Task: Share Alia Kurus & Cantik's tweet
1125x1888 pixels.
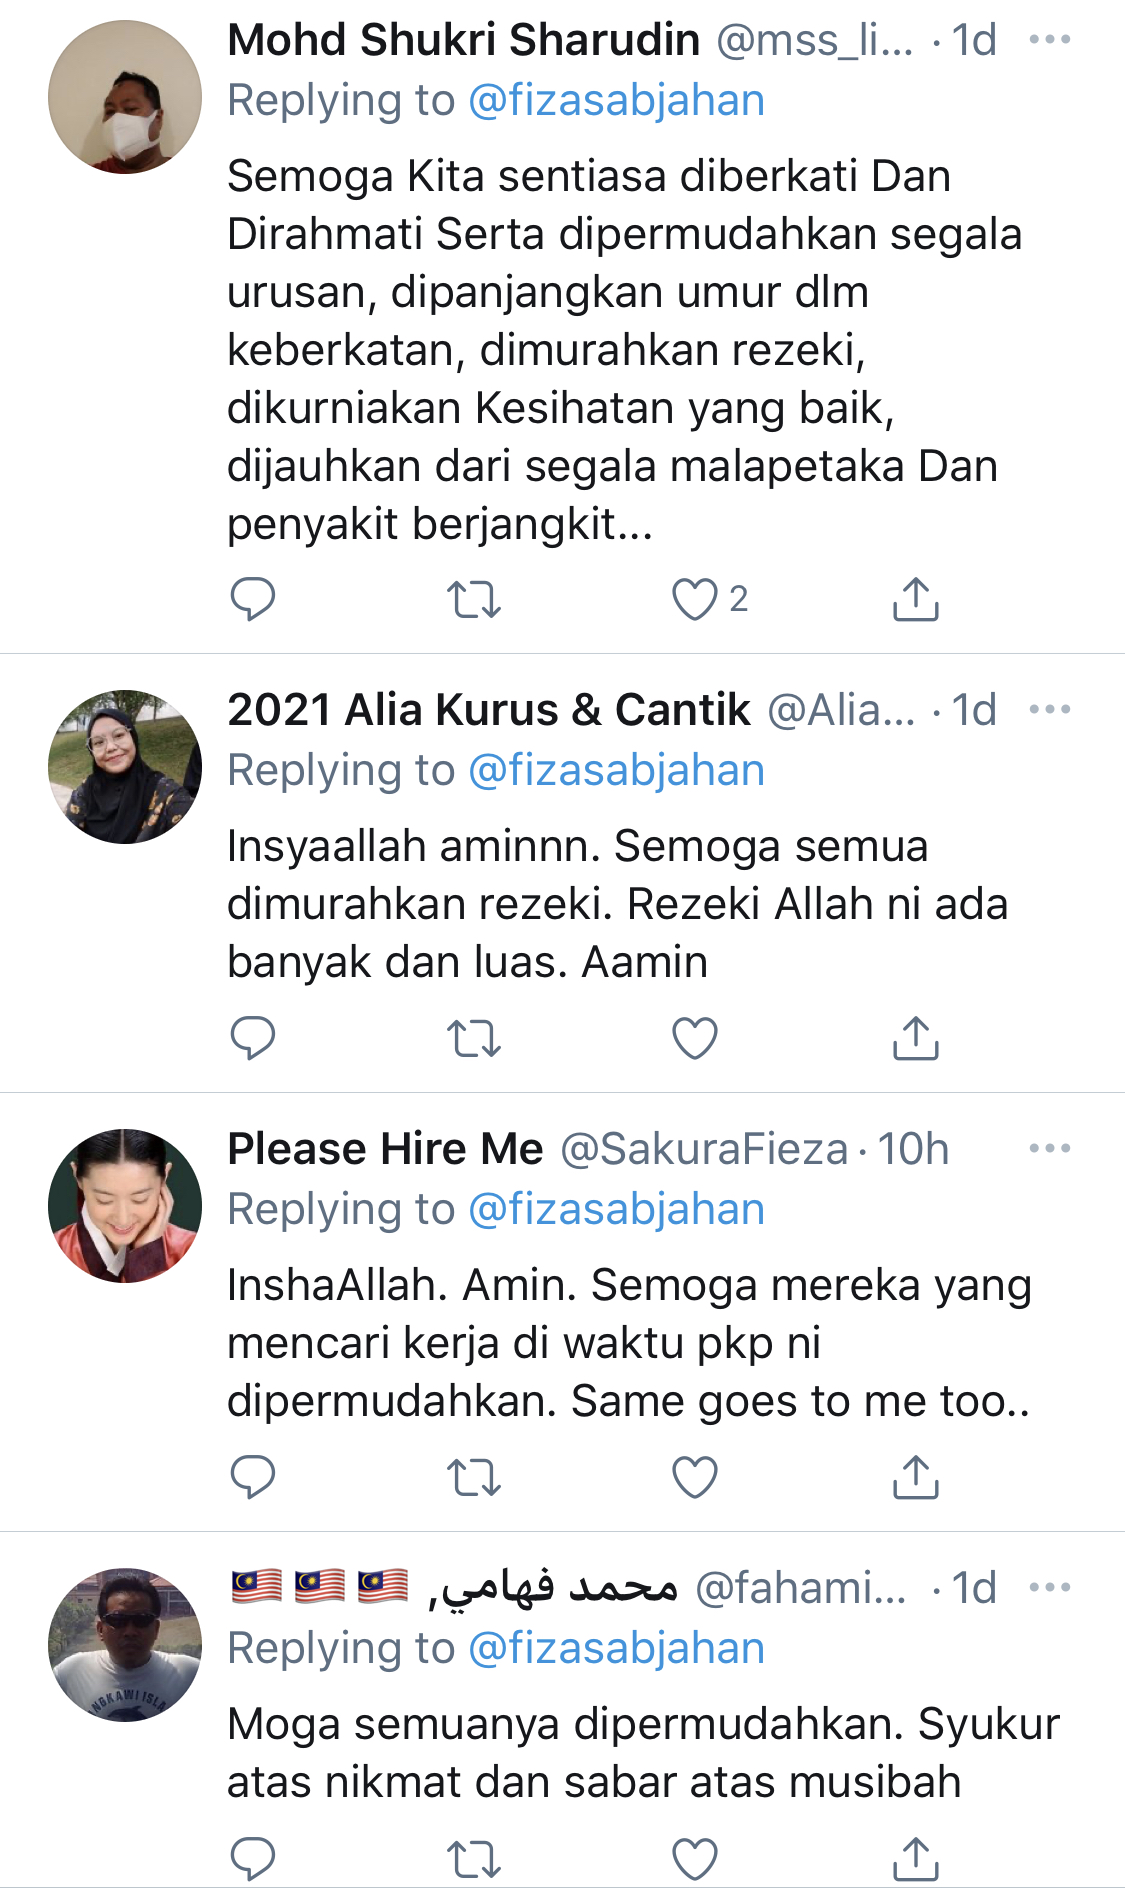Action: click(x=915, y=1038)
